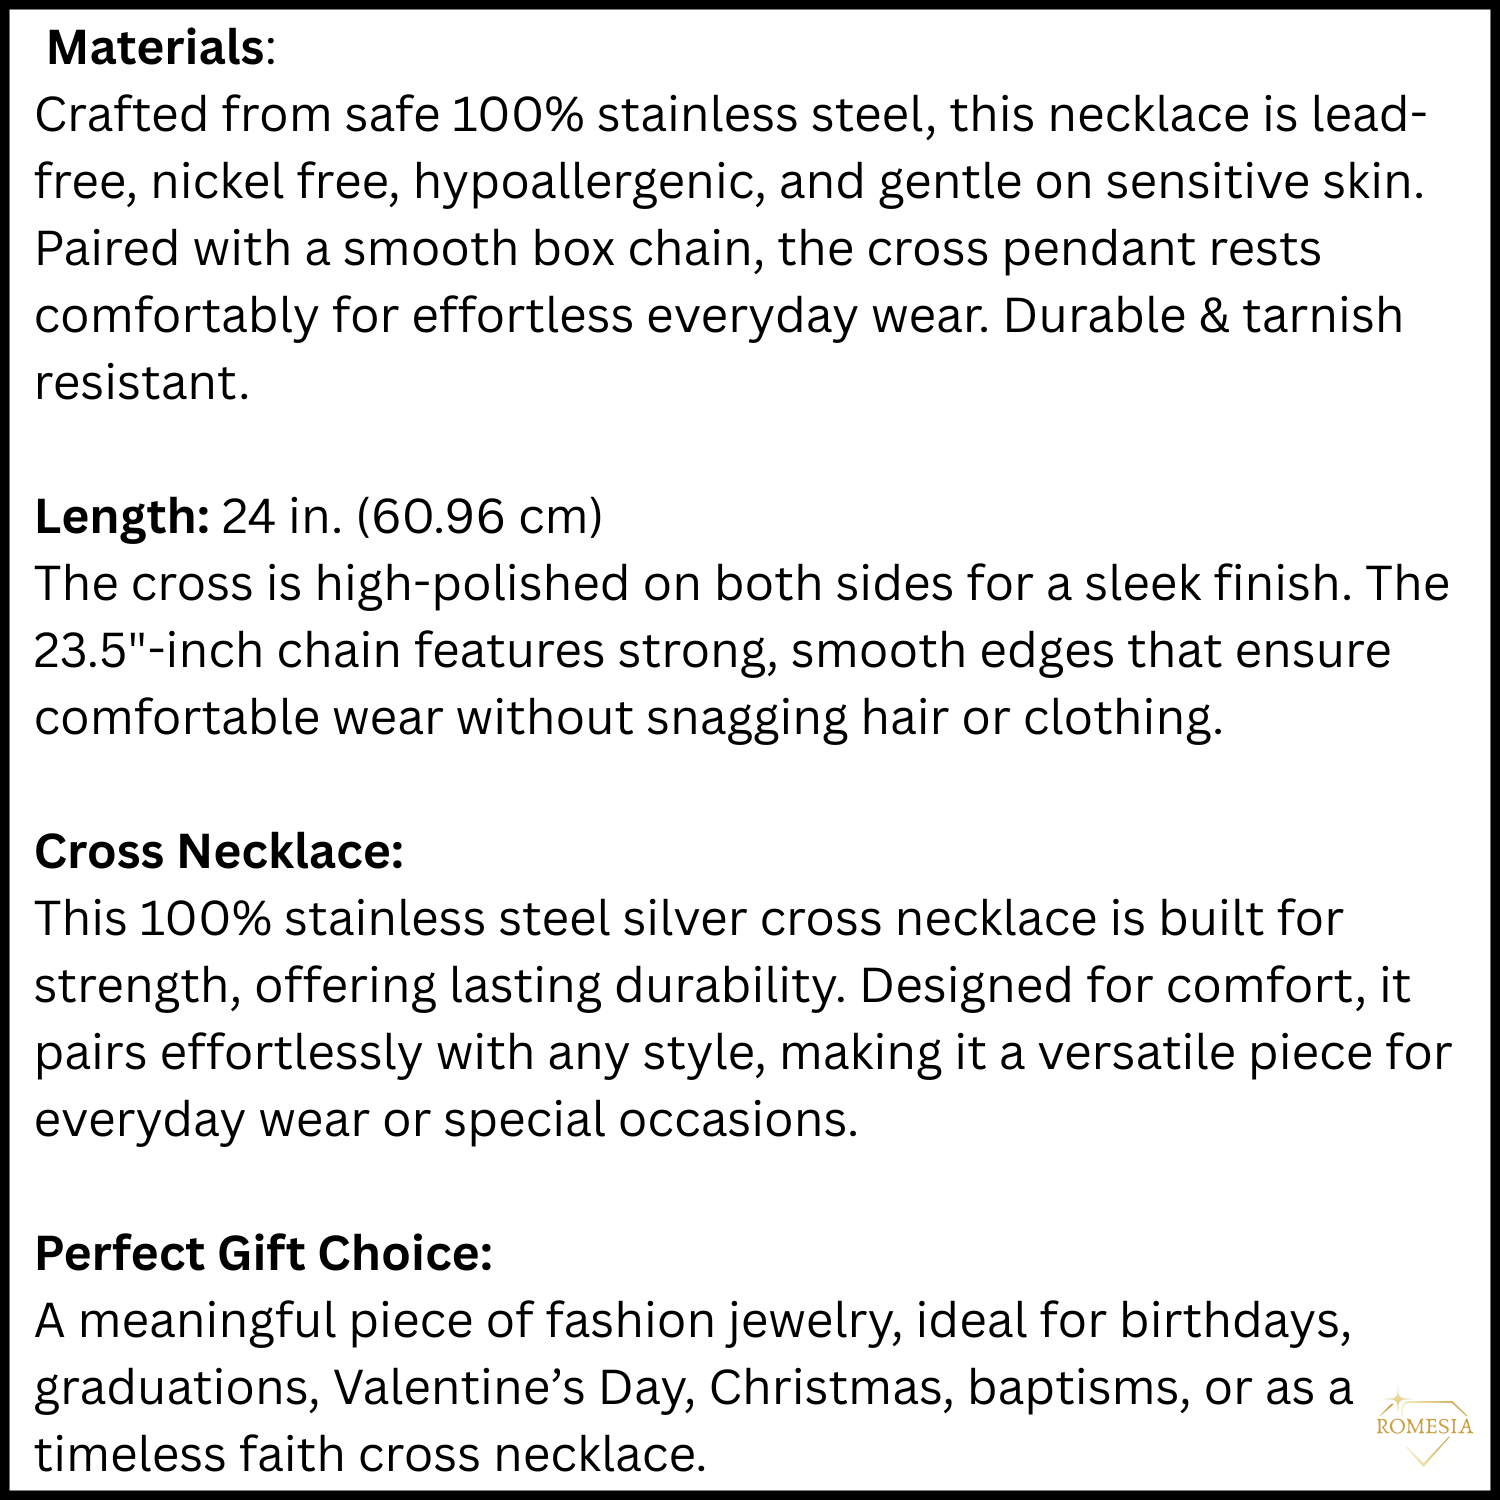Screen dimensions: 1500x1500
Task: Click the Materials heading
Action: click(x=156, y=48)
